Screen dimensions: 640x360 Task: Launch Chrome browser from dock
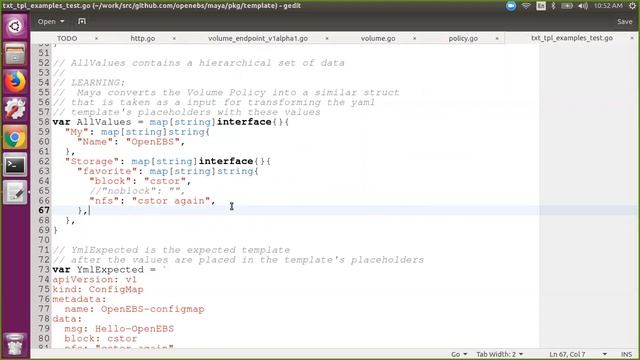click(15, 138)
